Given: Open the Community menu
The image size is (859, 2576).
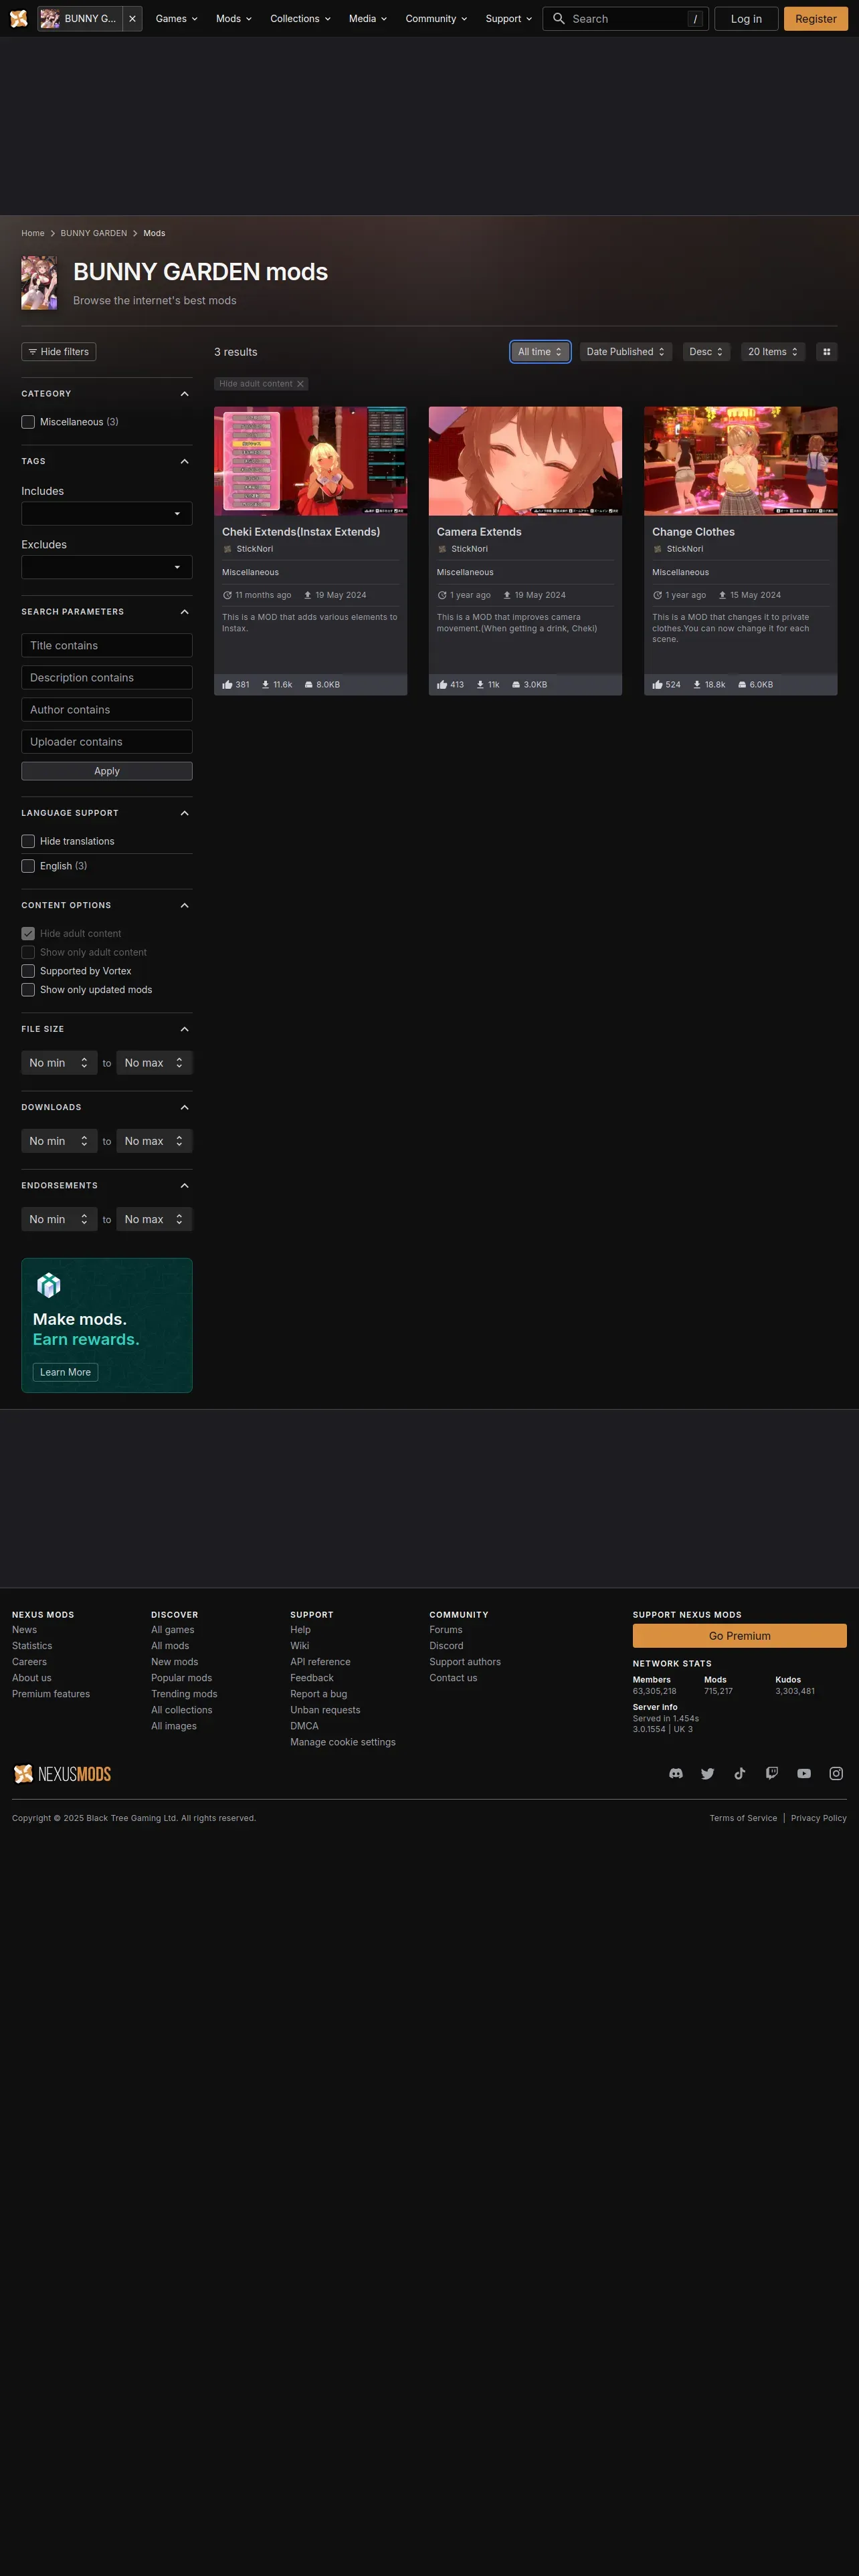Looking at the screenshot, I should 436,19.
